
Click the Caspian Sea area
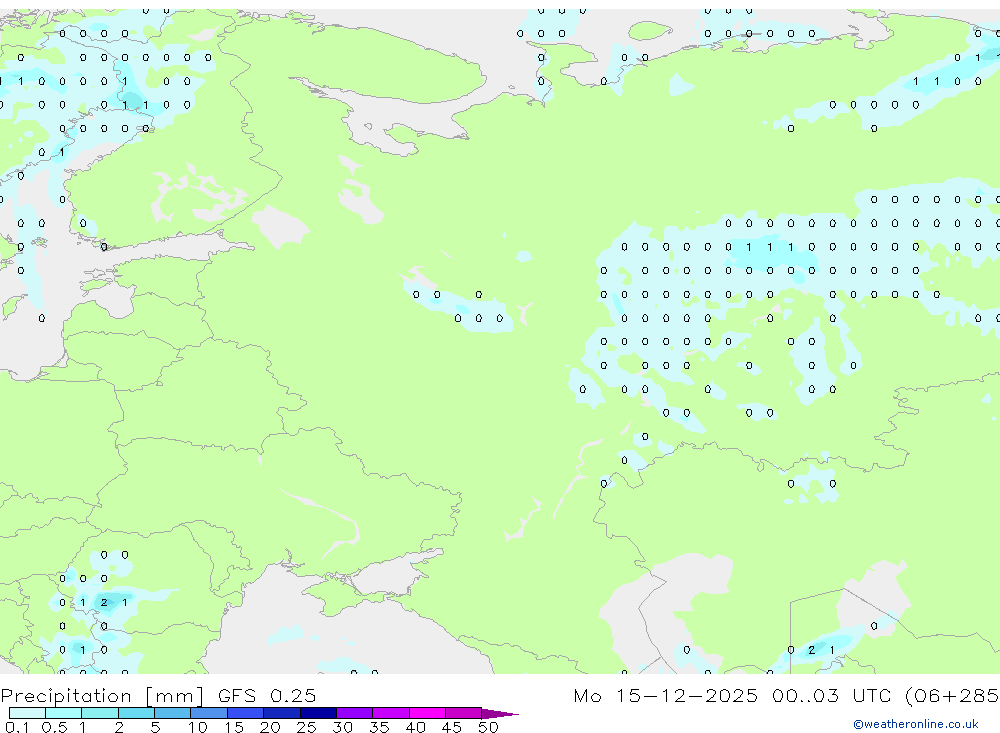click(x=630, y=610)
